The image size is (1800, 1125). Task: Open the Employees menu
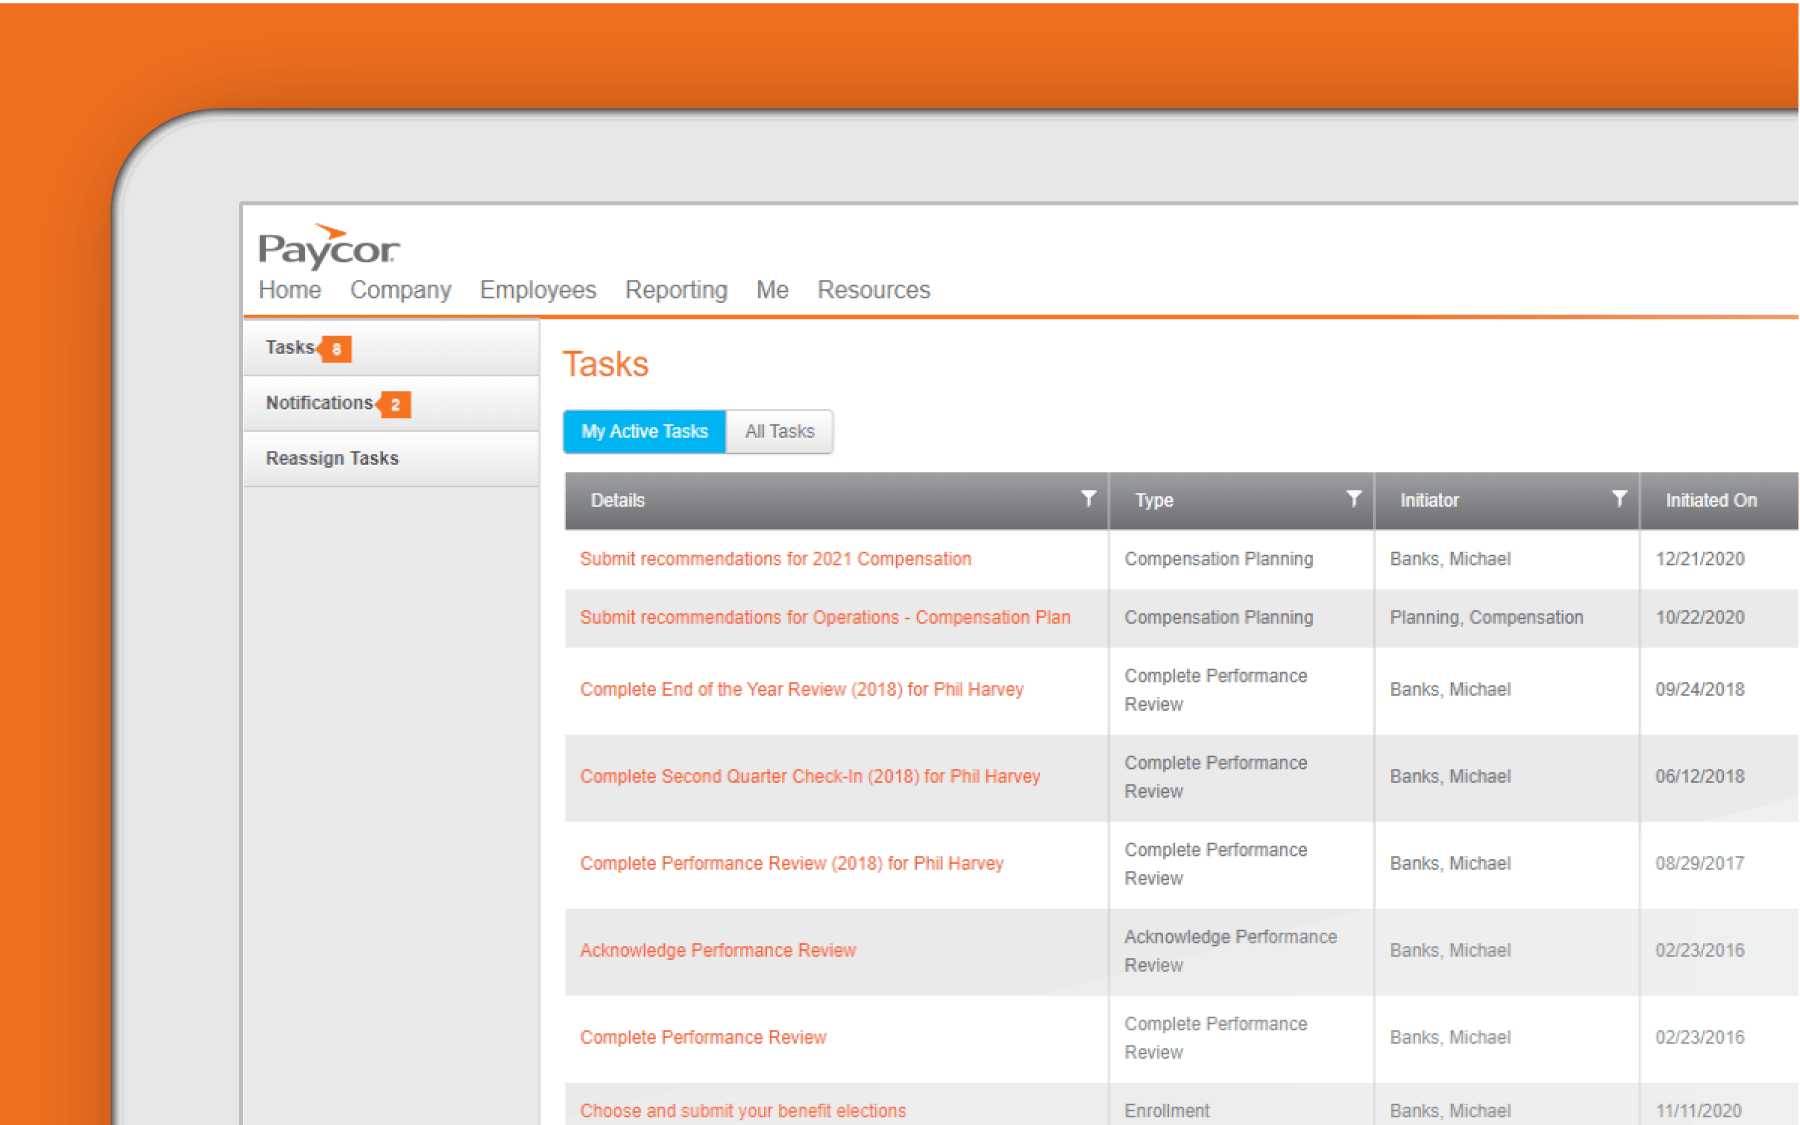coord(538,290)
